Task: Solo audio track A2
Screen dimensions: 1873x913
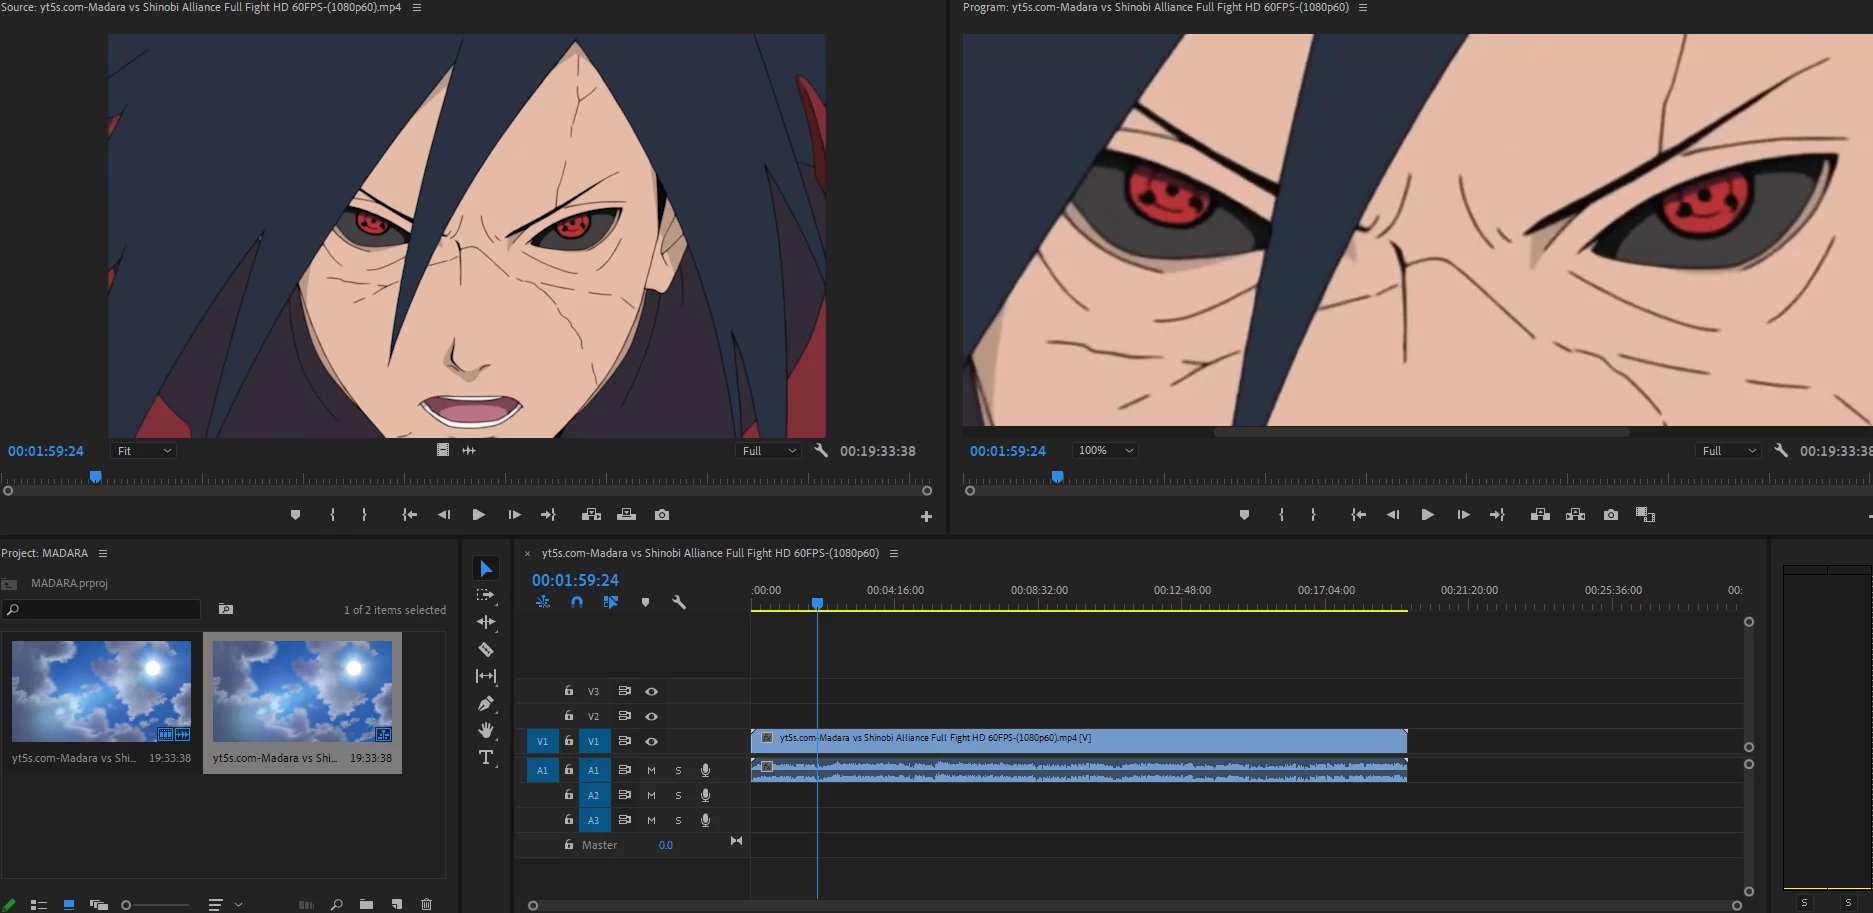Action: click(678, 795)
